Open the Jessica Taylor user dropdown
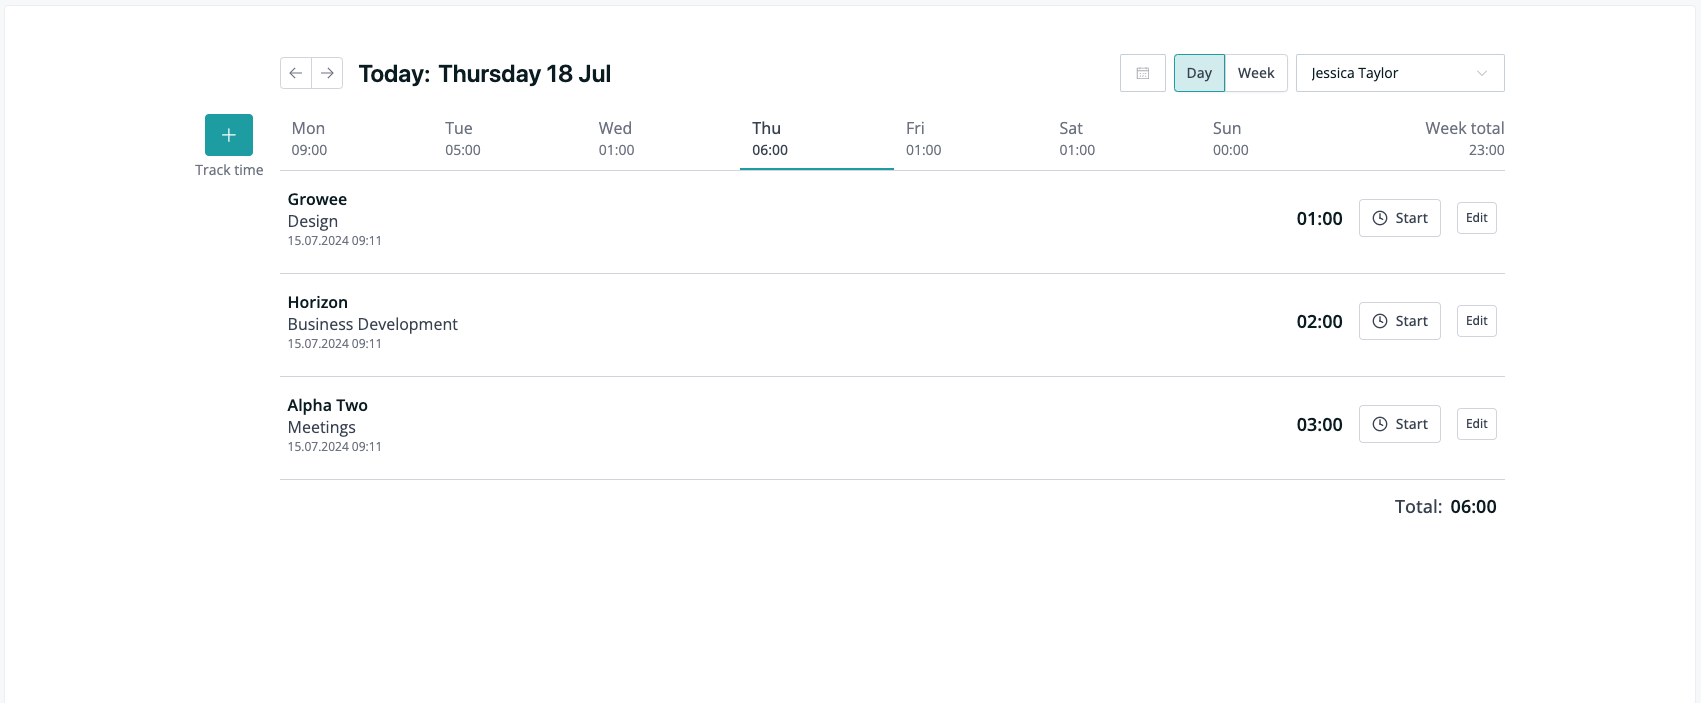The height and width of the screenshot is (703, 1701). [x=1399, y=72]
